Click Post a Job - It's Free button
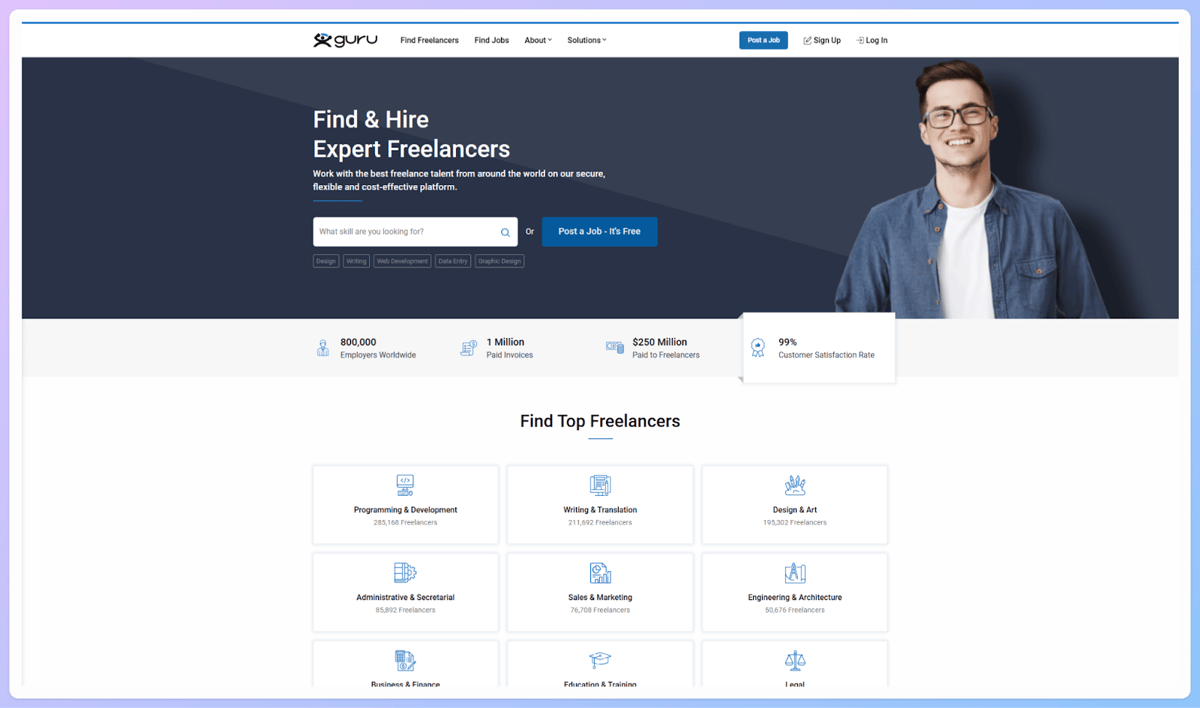Screen dimensions: 1200x708 click(x=599, y=232)
